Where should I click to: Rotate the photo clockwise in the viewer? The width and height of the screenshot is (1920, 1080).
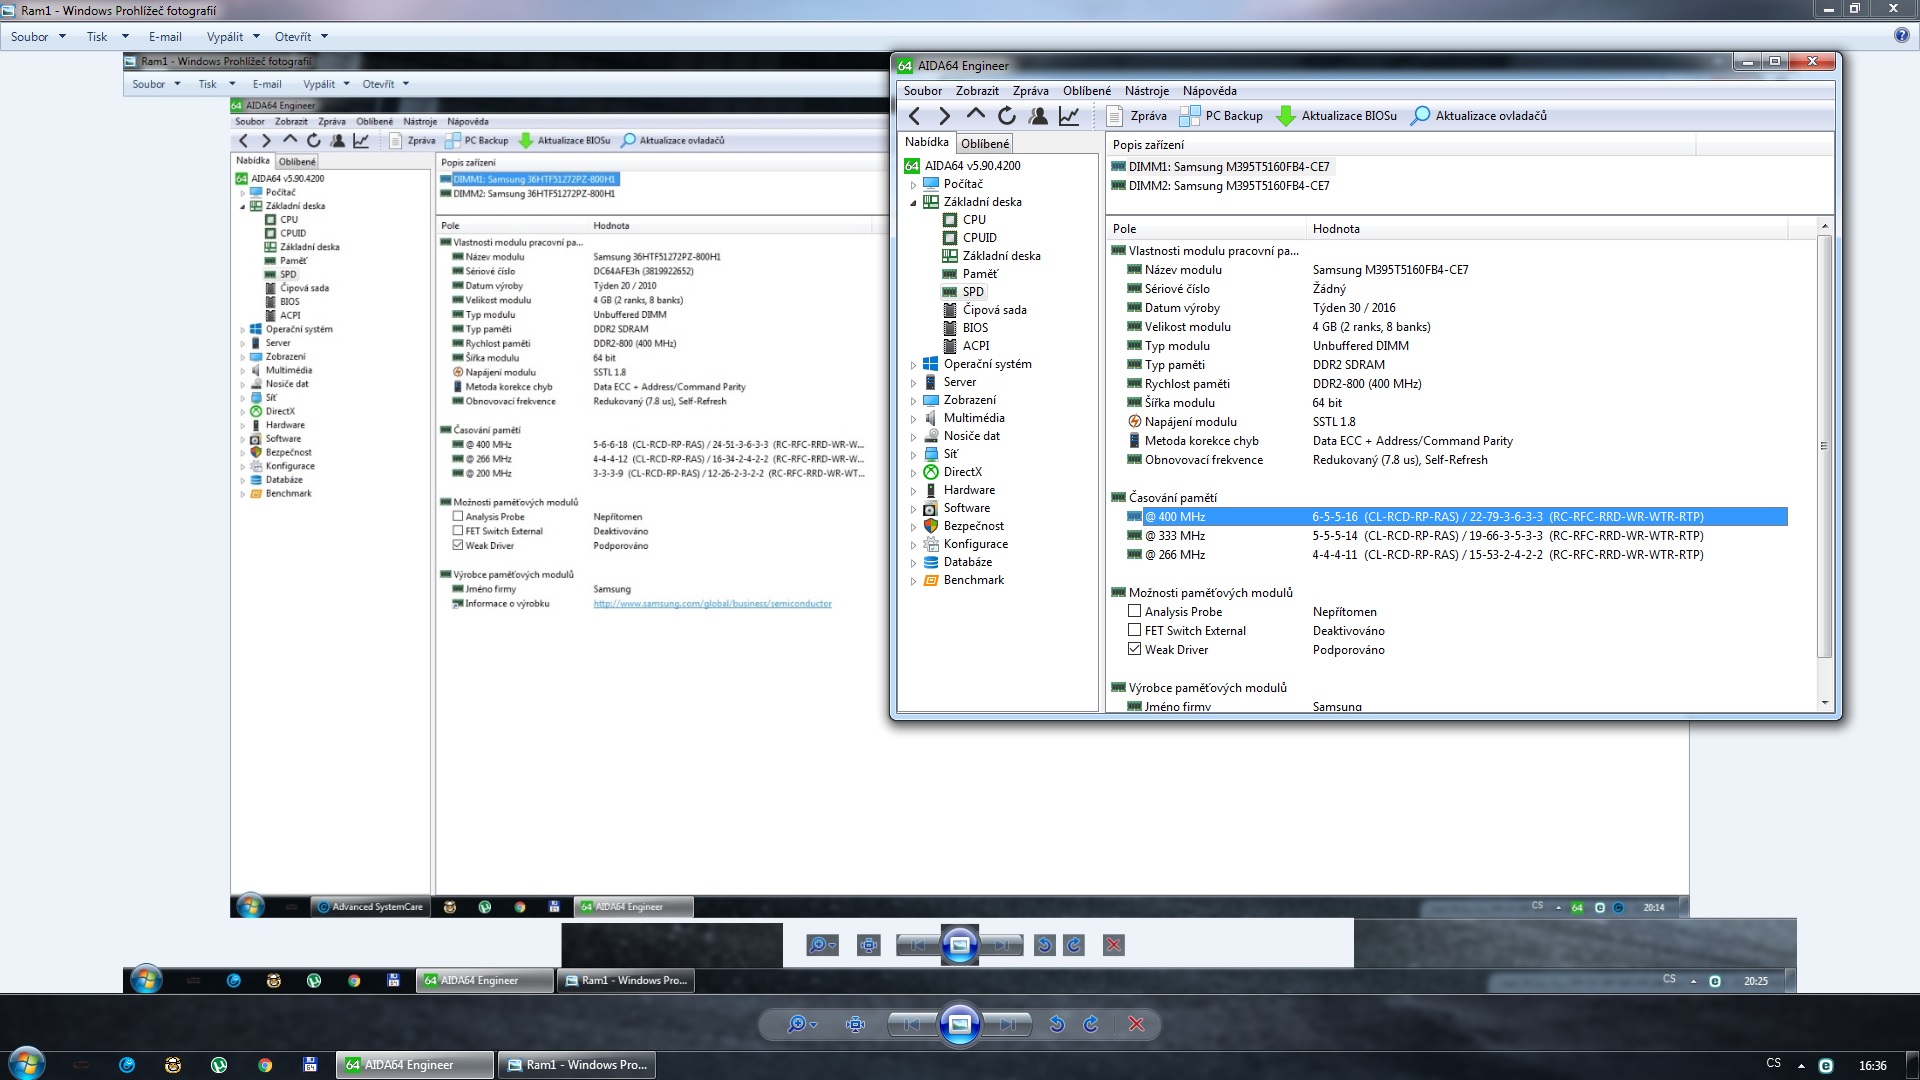1091,1024
